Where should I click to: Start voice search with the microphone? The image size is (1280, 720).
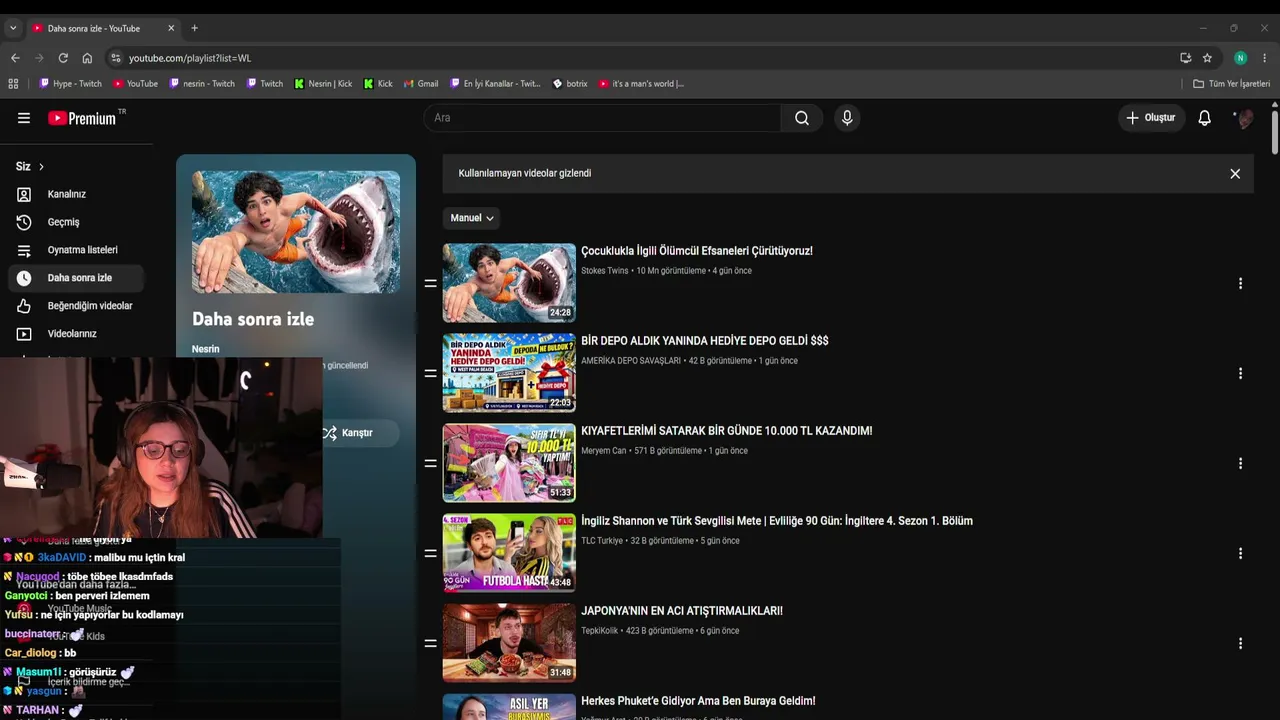[x=847, y=118]
